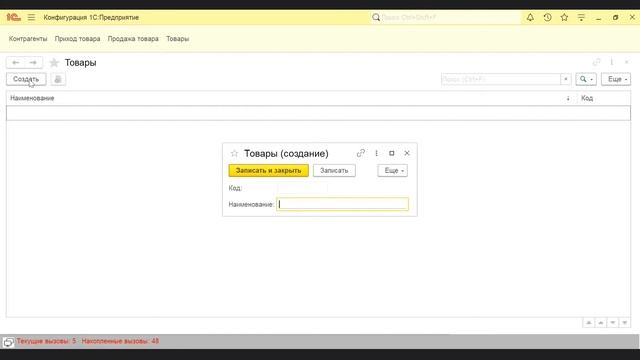The width and height of the screenshot is (640, 360).
Task: Go back with the left arrow
Action: coord(16,62)
